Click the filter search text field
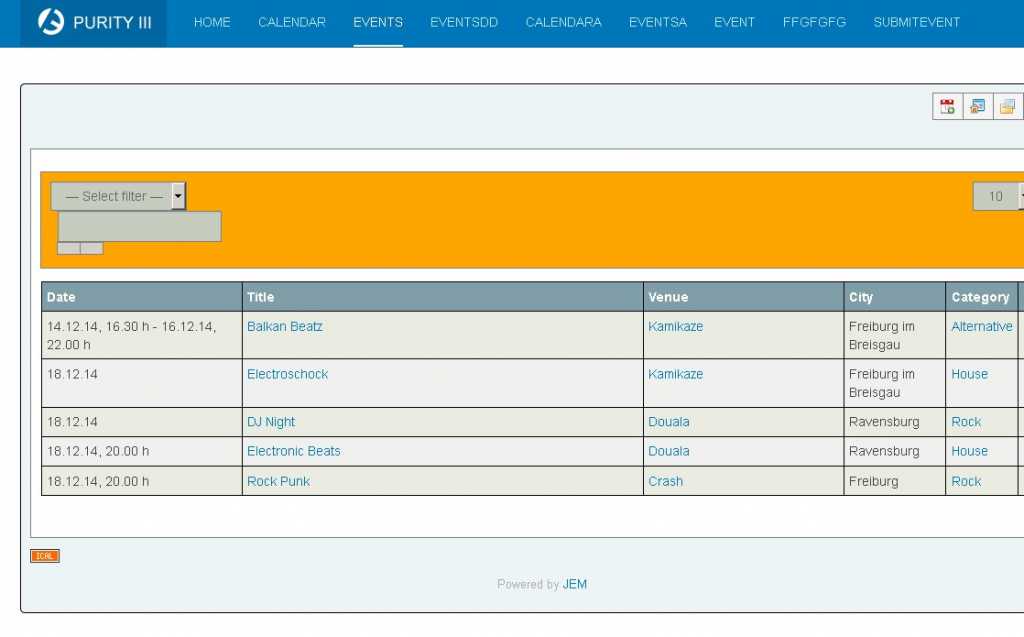Image resolution: width=1024 pixels, height=637 pixels. [140, 226]
